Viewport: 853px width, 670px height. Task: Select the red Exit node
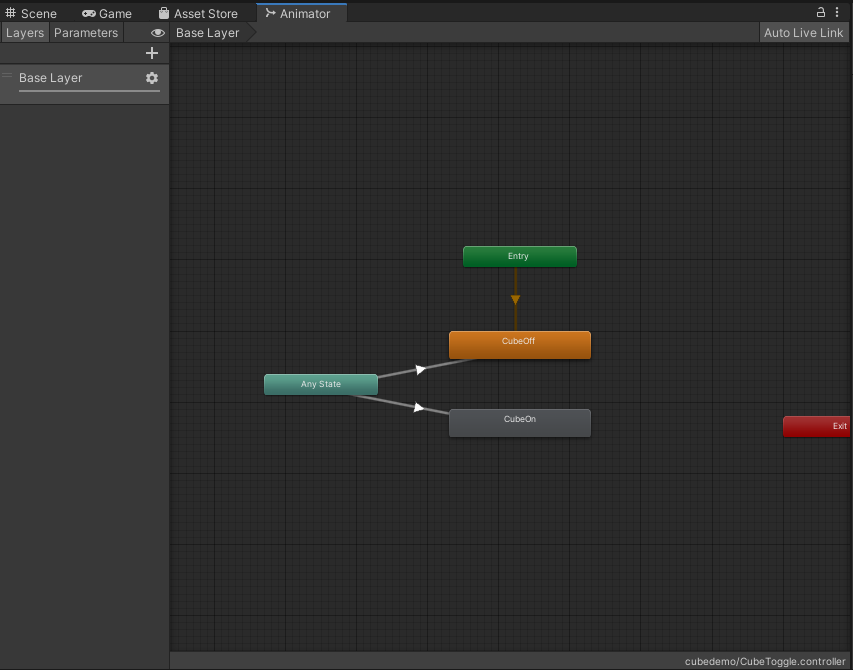pos(817,426)
